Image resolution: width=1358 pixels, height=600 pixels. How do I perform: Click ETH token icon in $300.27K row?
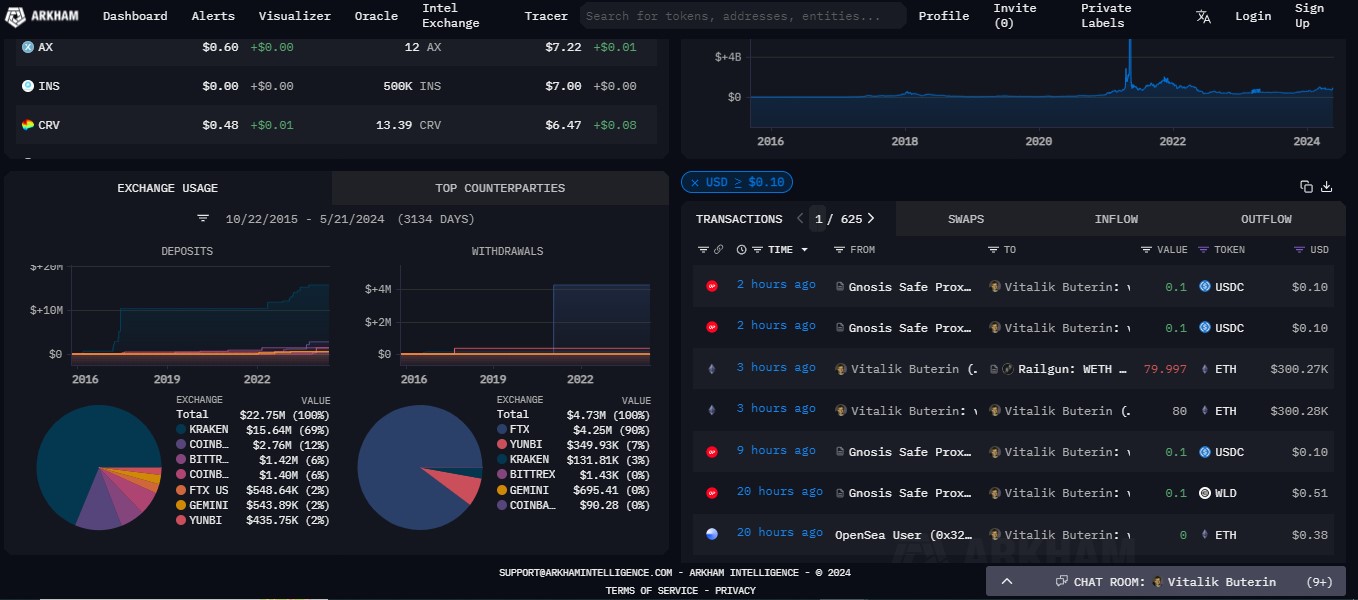click(x=1205, y=369)
